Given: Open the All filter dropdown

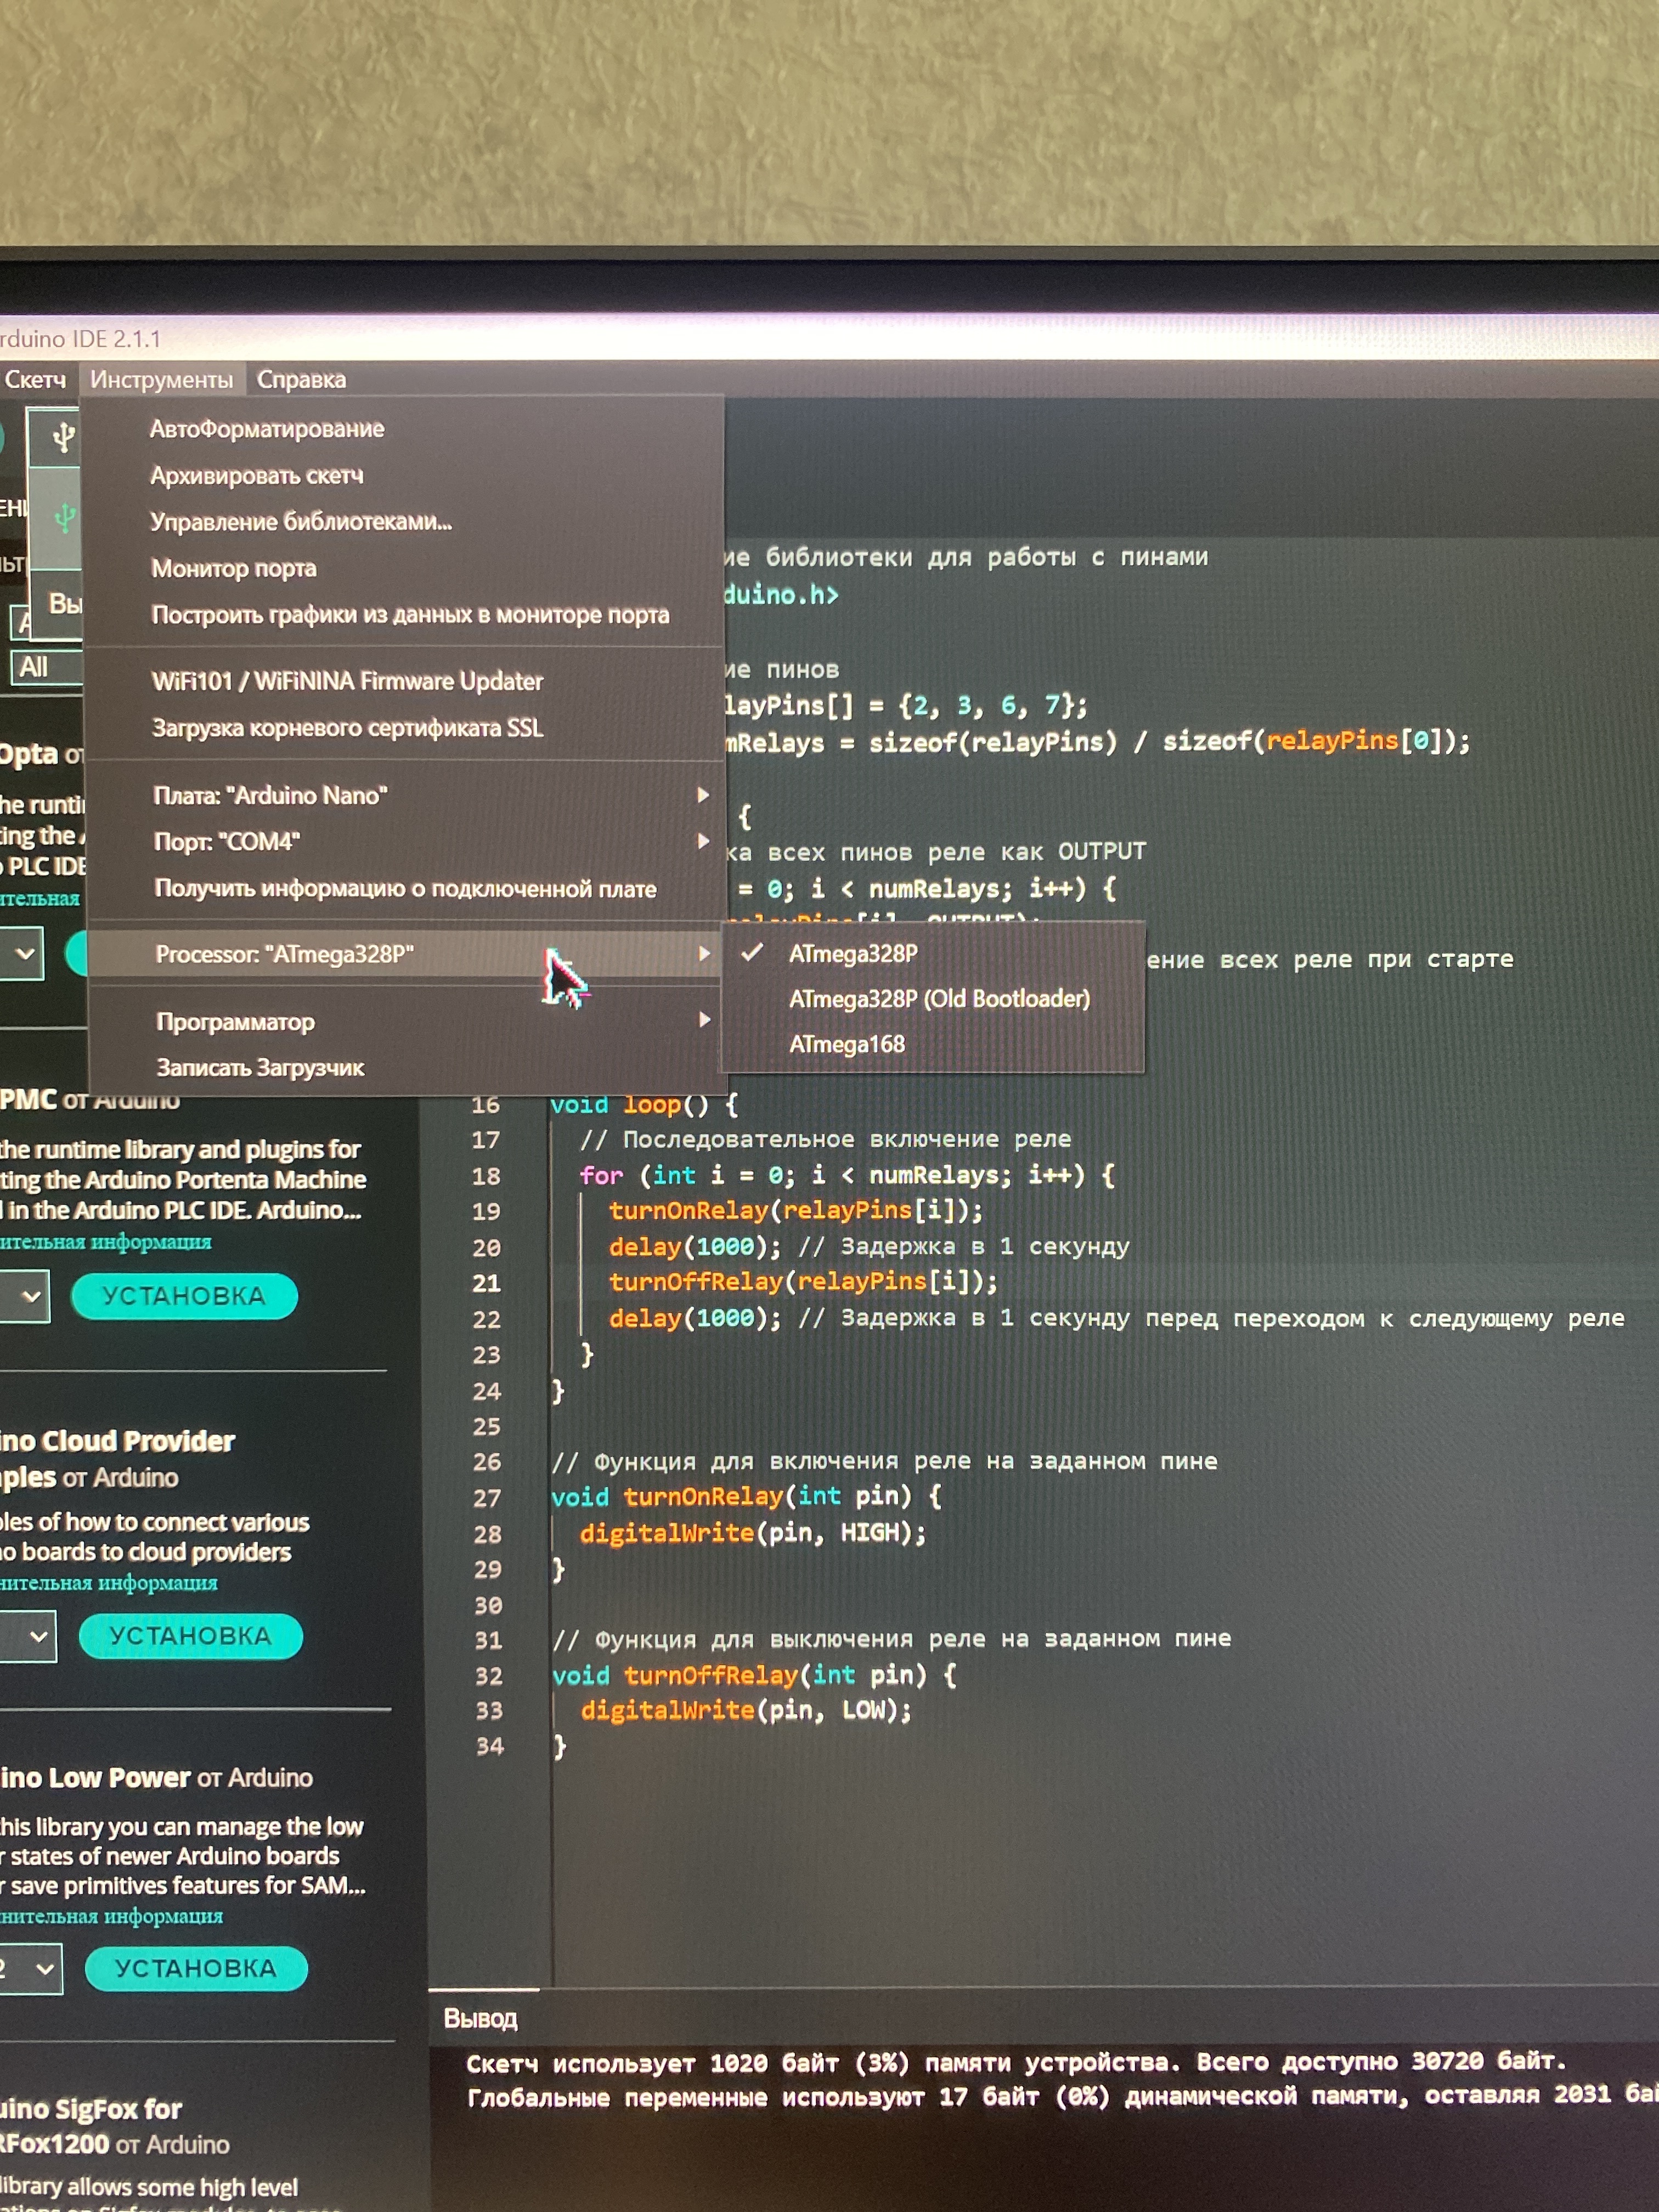Looking at the screenshot, I should tap(46, 667).
